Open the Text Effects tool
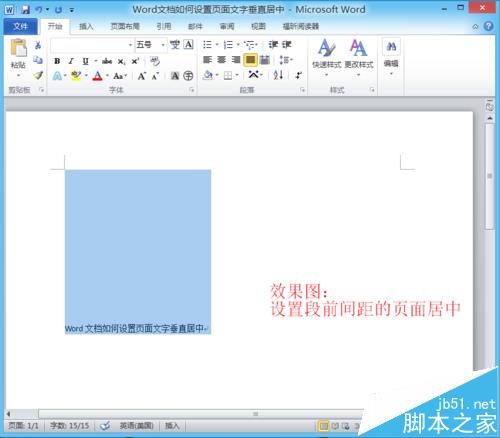500x438 pixels. tap(57, 76)
